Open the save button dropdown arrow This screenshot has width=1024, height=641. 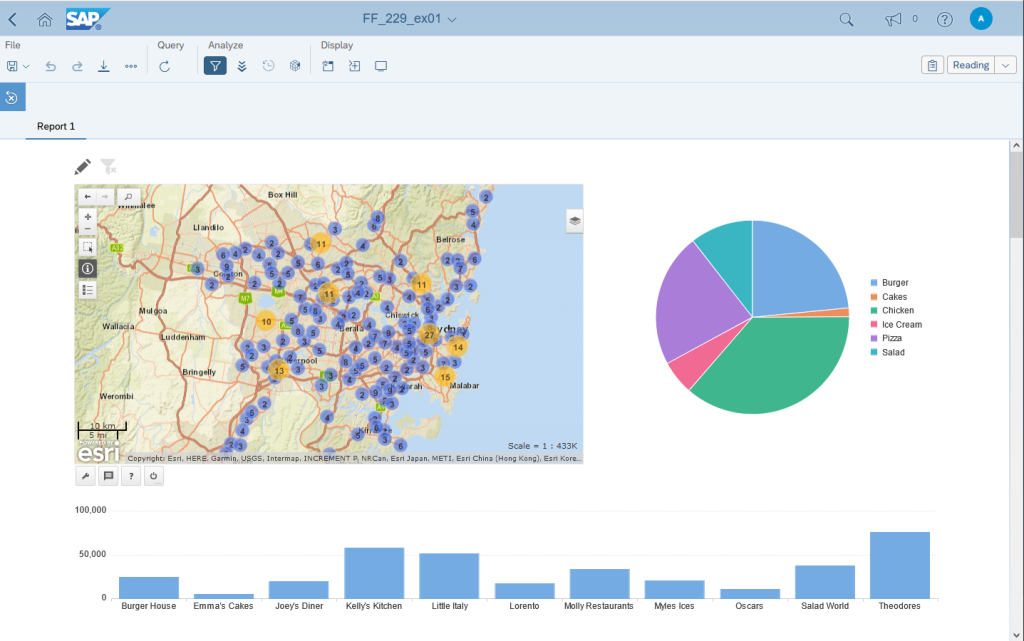click(27, 66)
